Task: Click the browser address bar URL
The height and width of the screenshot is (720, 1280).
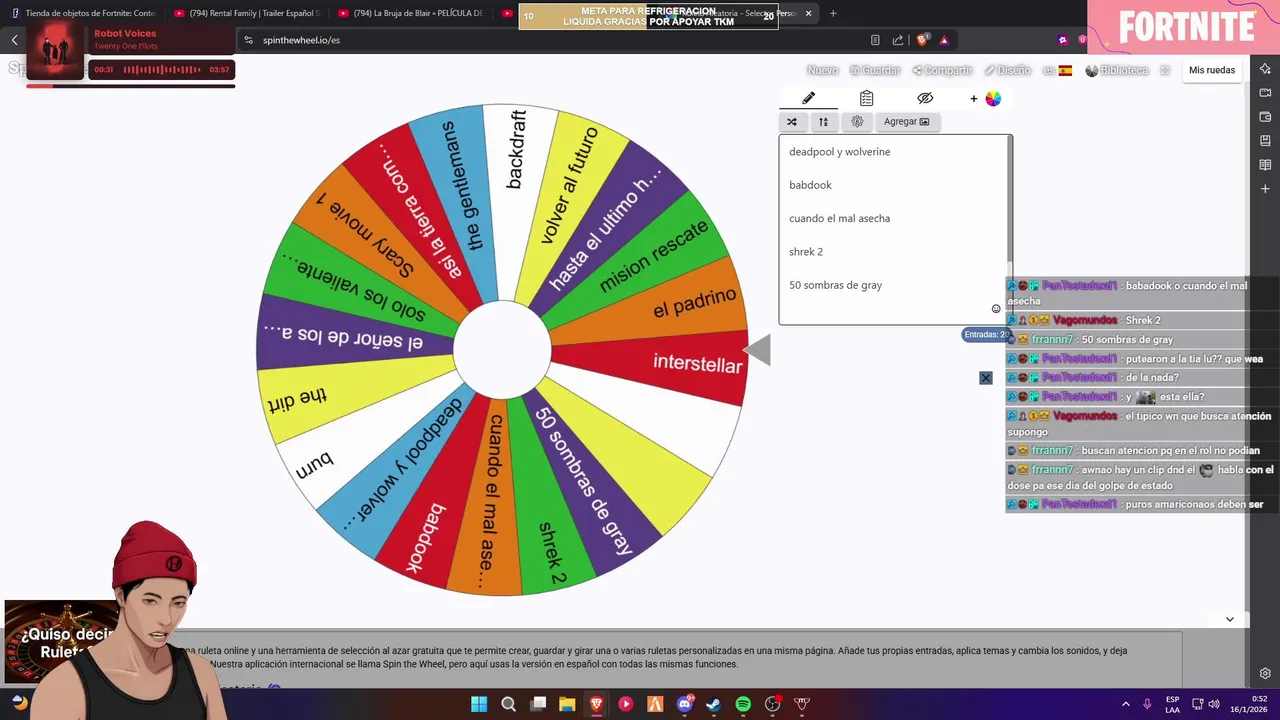Action: point(301,40)
